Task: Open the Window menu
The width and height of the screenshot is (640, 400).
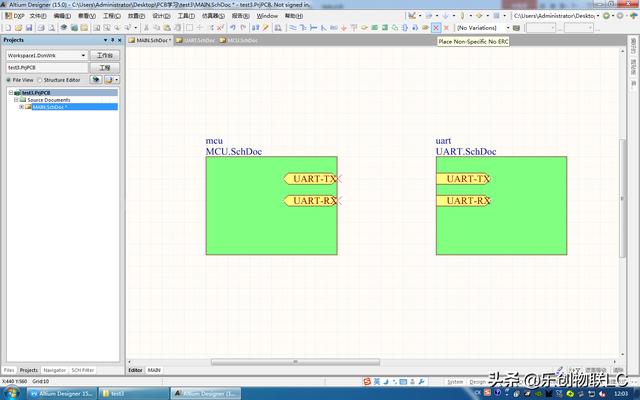Action: pyautogui.click(x=267, y=16)
